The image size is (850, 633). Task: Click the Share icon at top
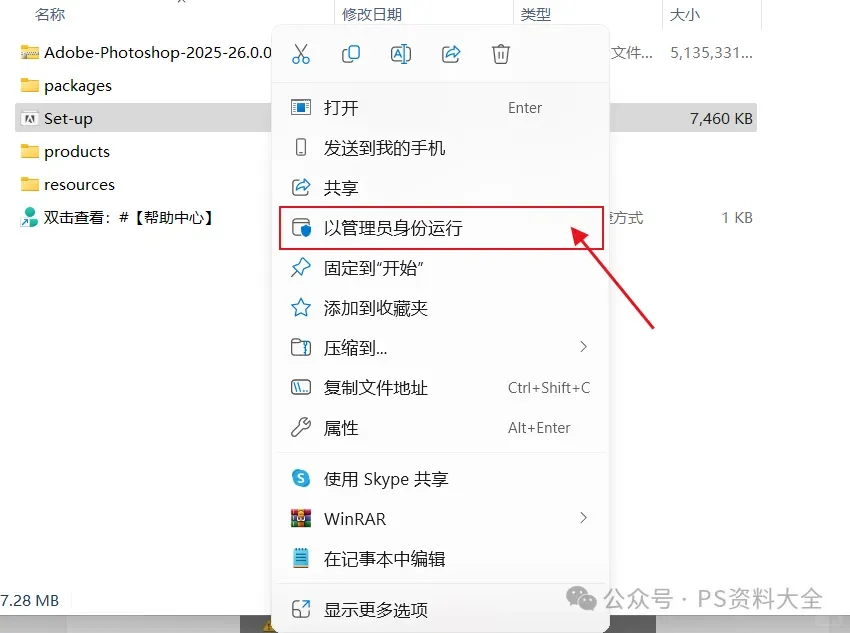[450, 54]
